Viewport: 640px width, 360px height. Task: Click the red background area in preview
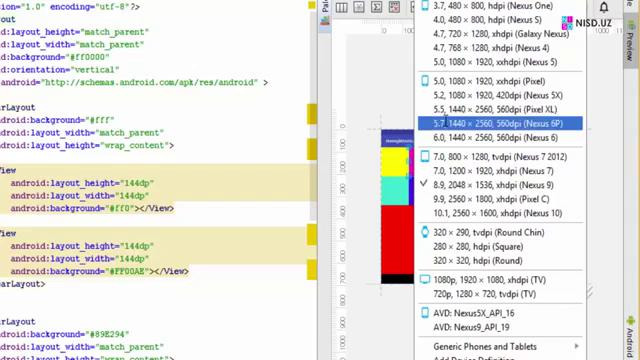coord(398,240)
